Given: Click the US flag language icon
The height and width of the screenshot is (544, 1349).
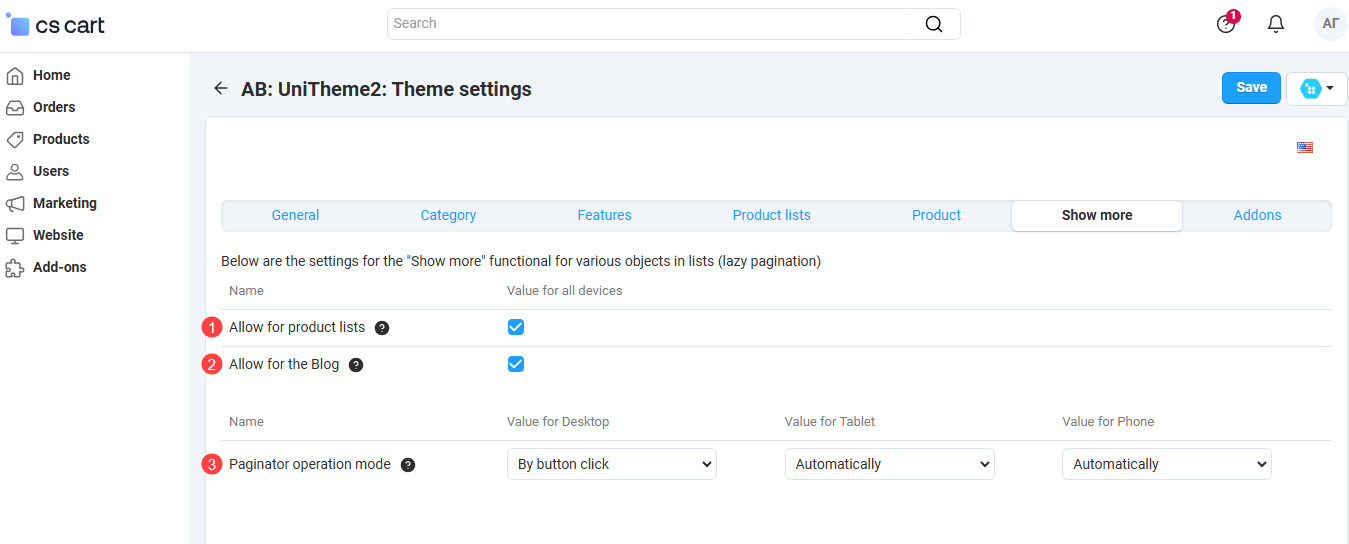Looking at the screenshot, I should point(1304,148).
